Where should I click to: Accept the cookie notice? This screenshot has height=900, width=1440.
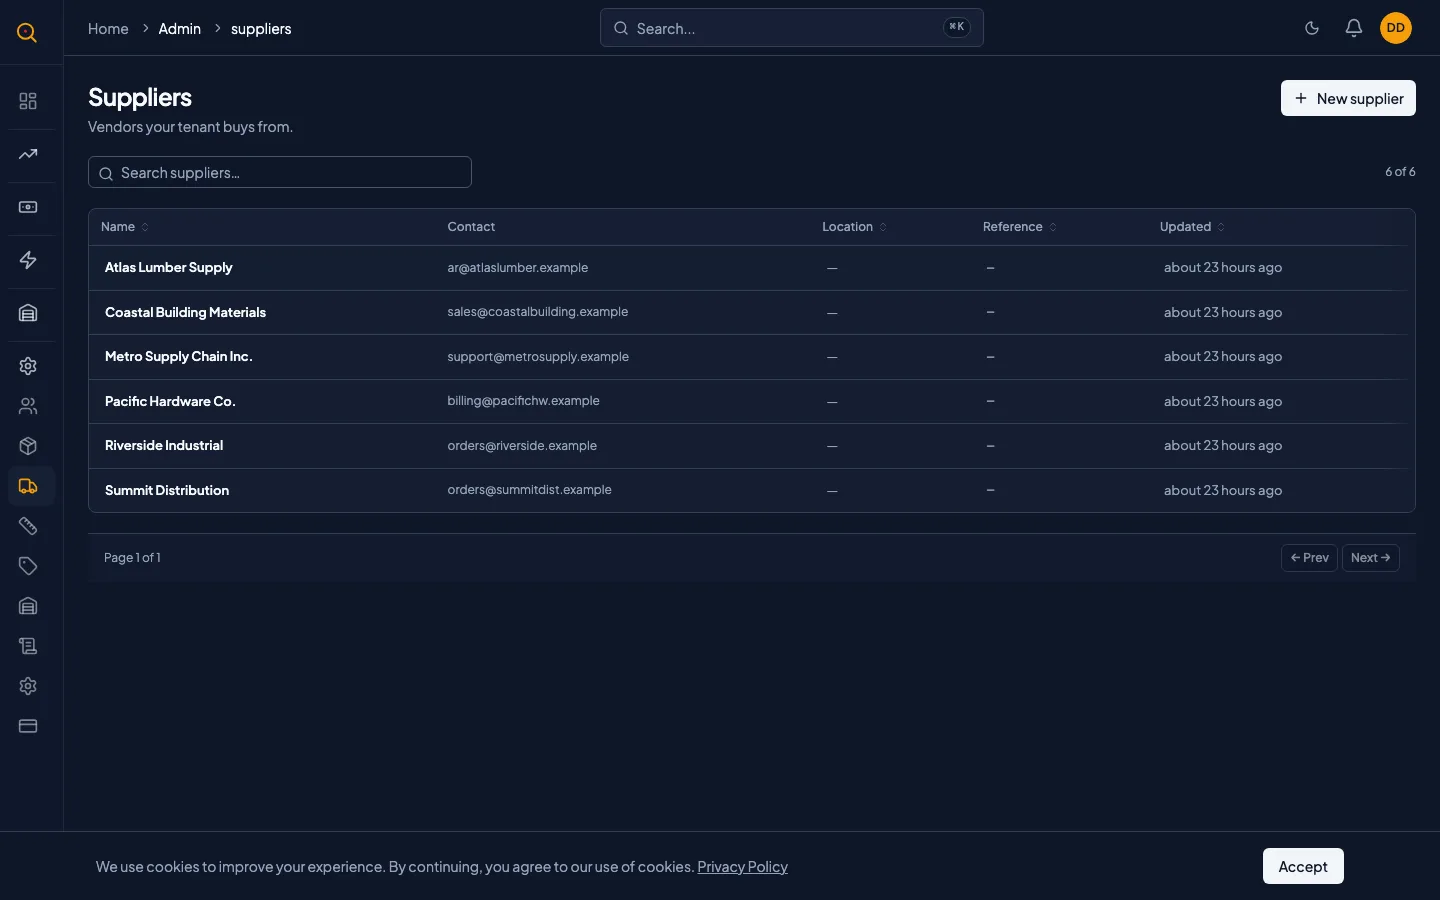1303,866
